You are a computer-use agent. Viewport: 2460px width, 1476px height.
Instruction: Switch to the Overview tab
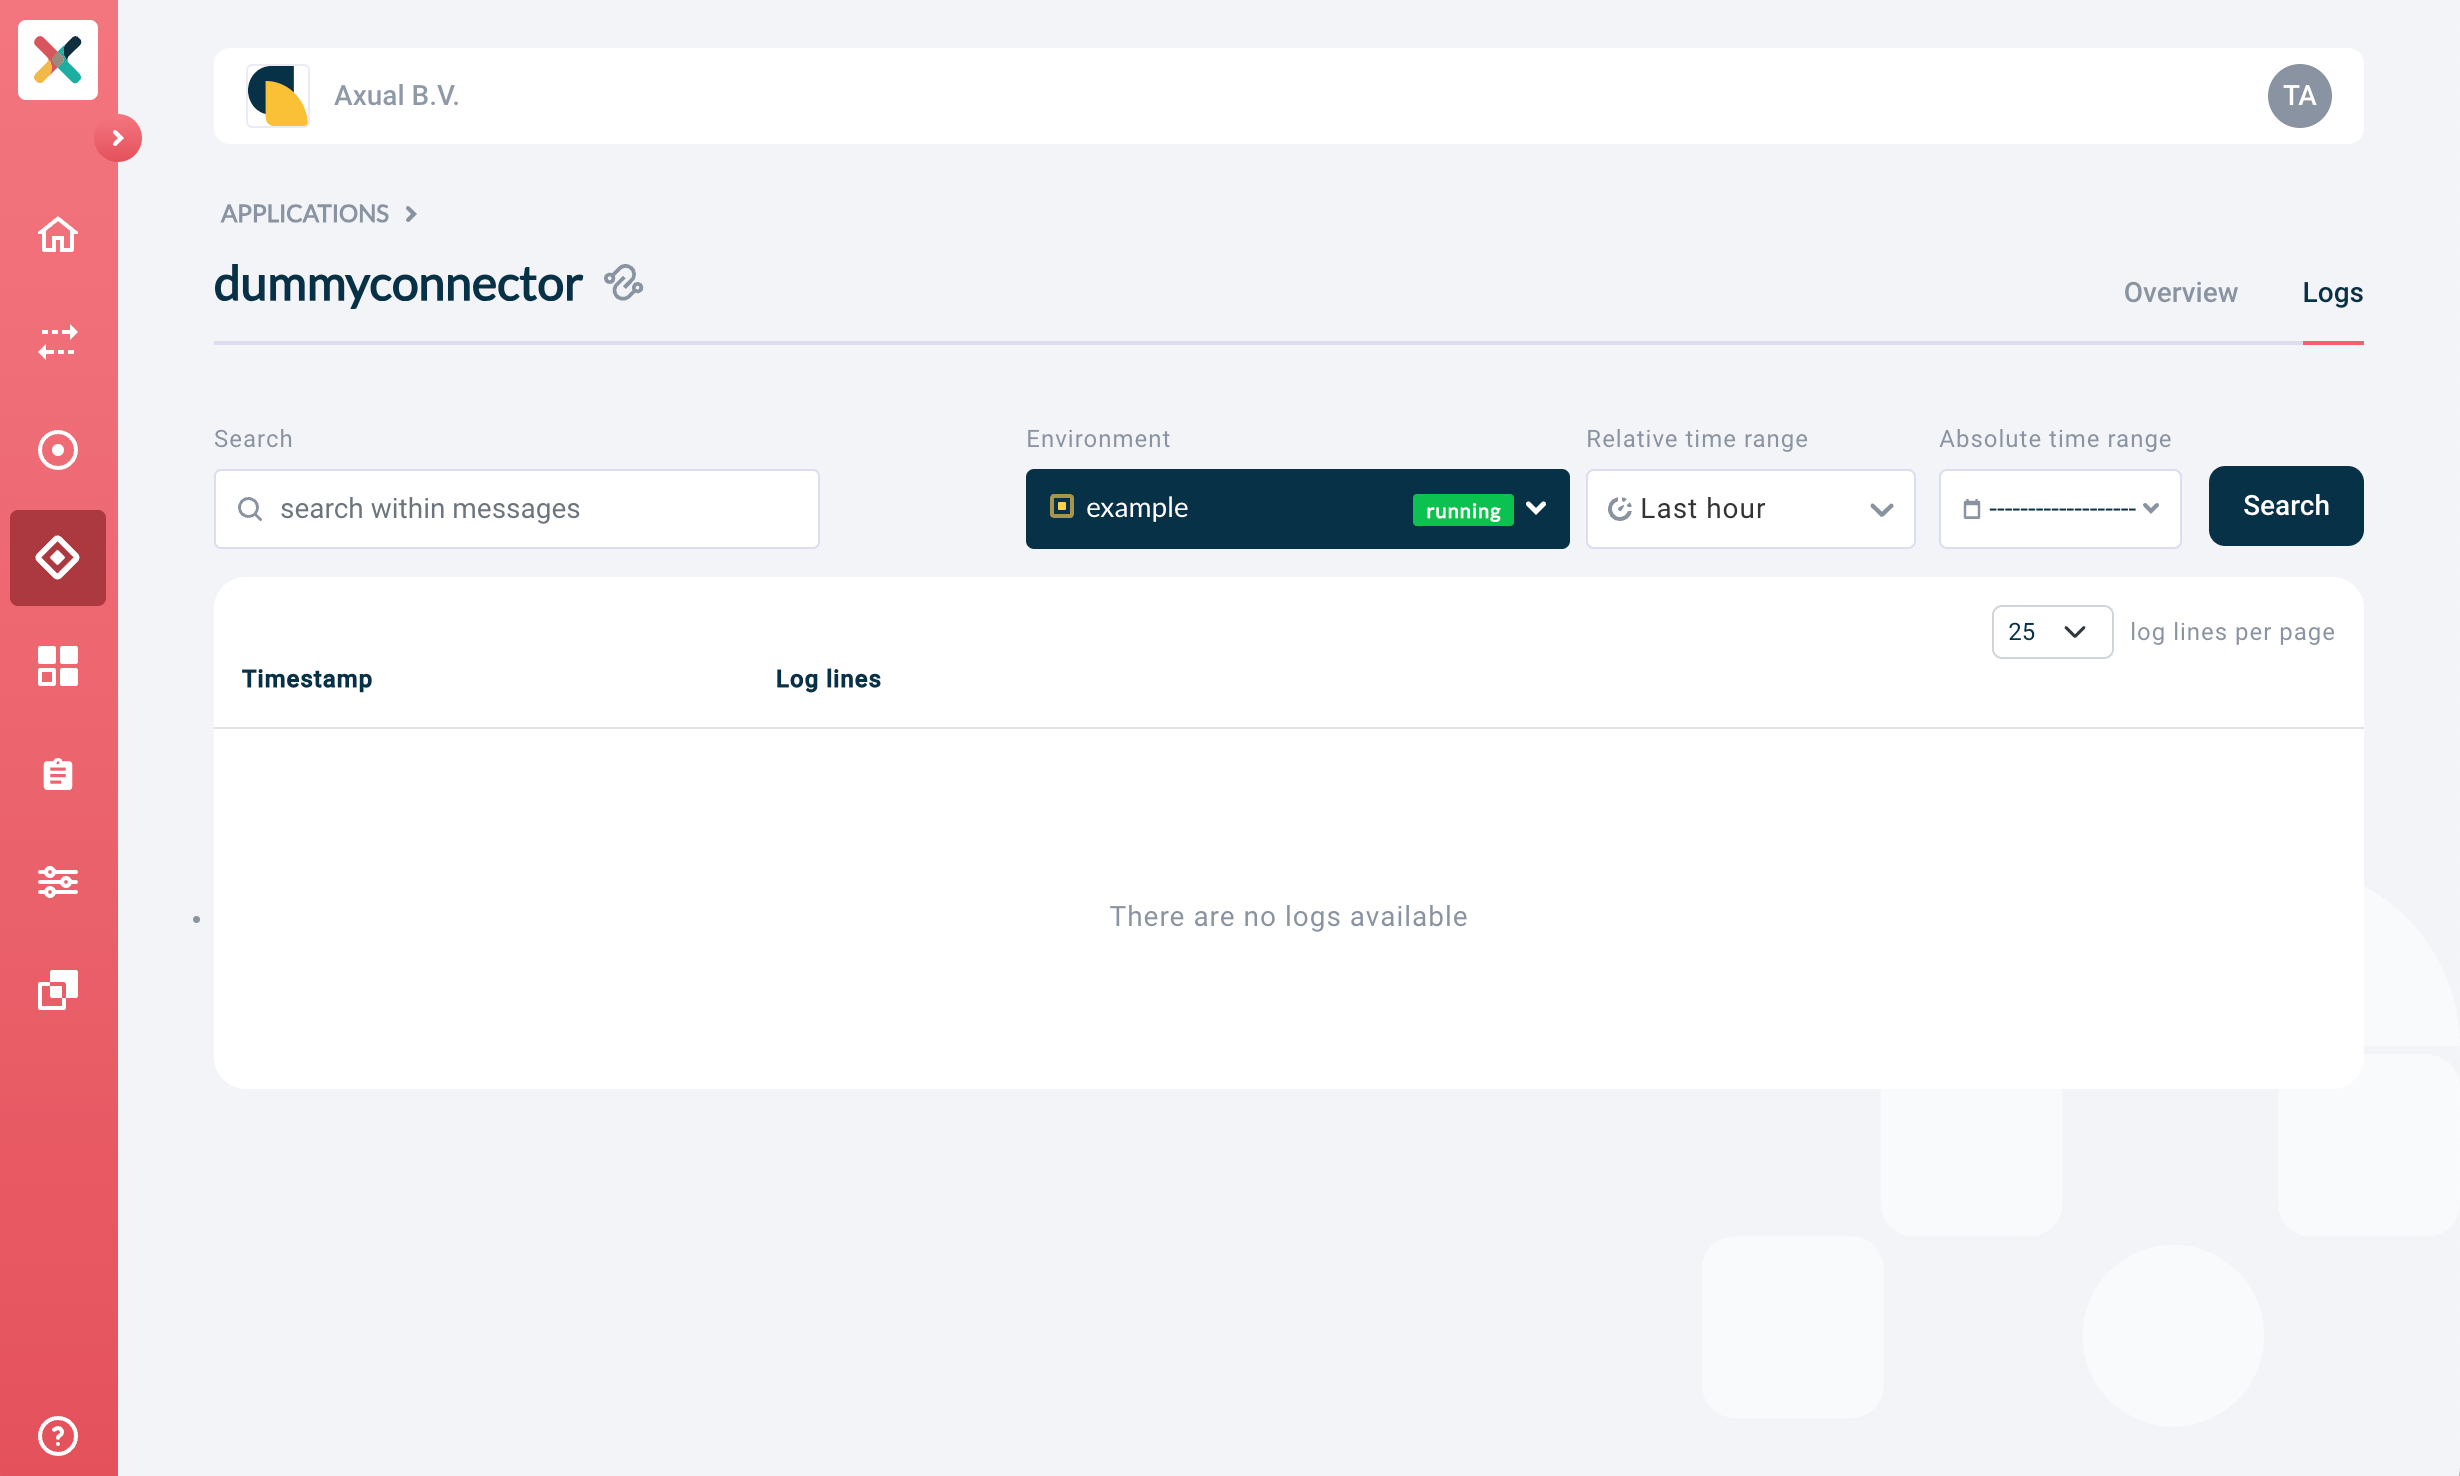[x=2179, y=292]
